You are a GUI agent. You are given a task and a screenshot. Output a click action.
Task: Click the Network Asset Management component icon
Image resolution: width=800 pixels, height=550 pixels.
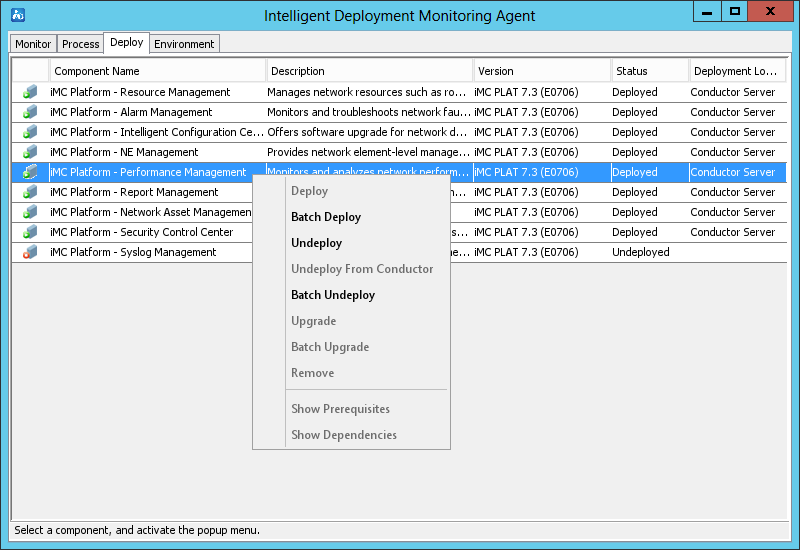click(30, 212)
